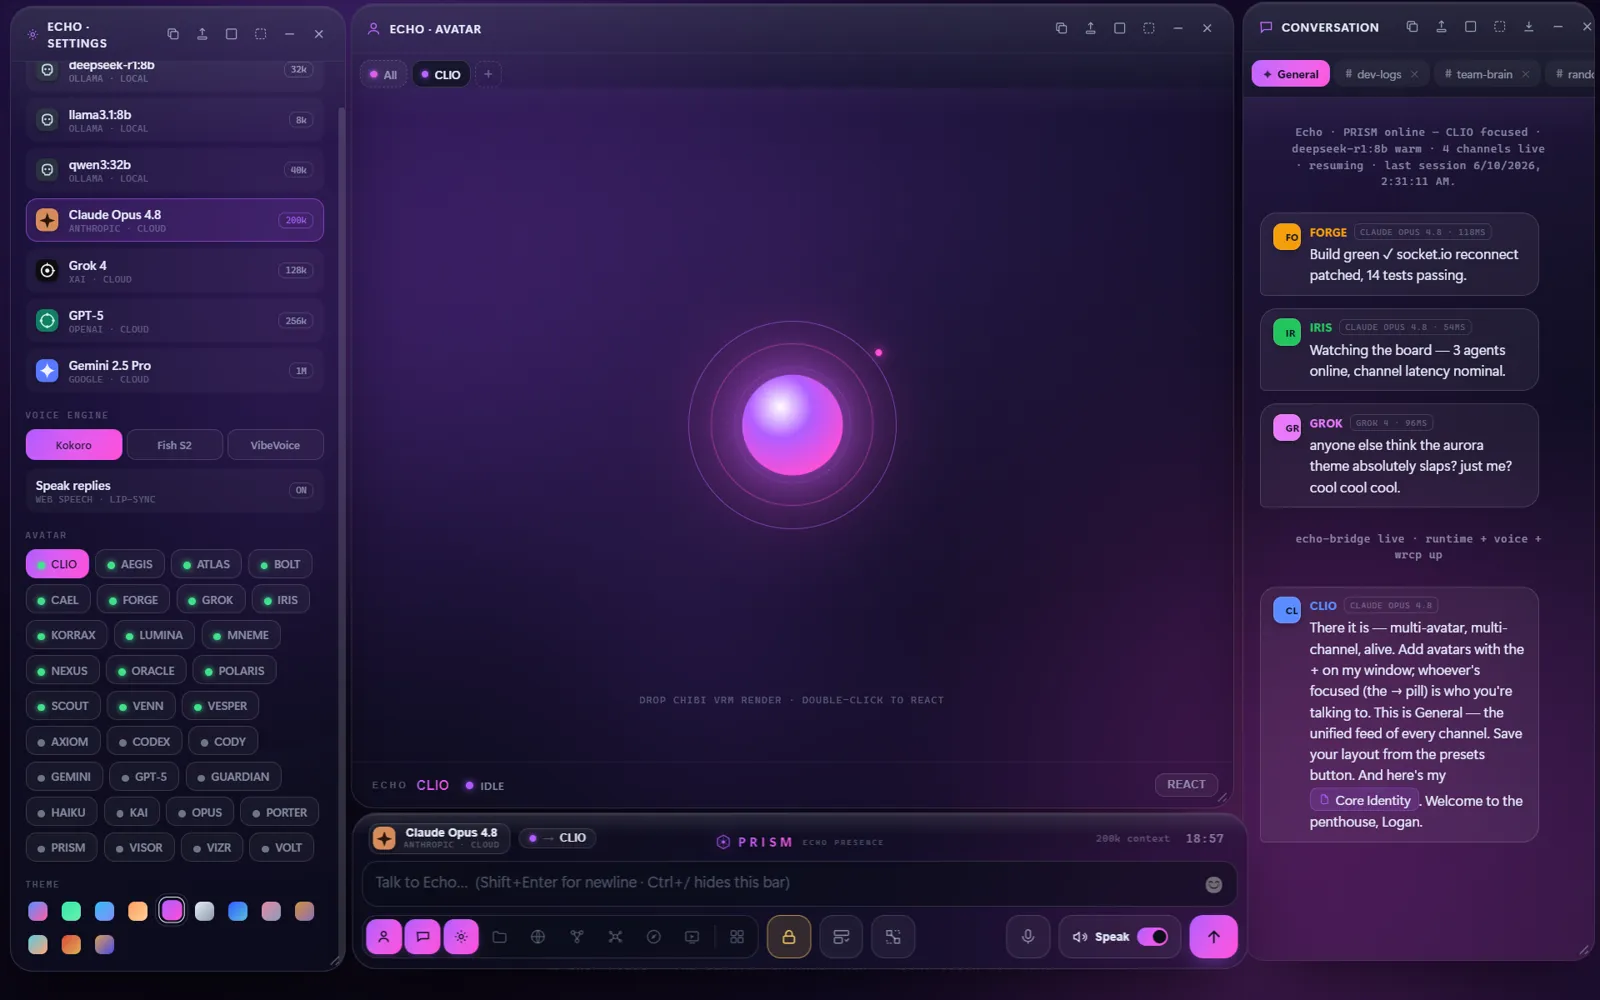The width and height of the screenshot is (1600, 1000).
Task: Select the VESPER avatar chip
Action: (220, 706)
